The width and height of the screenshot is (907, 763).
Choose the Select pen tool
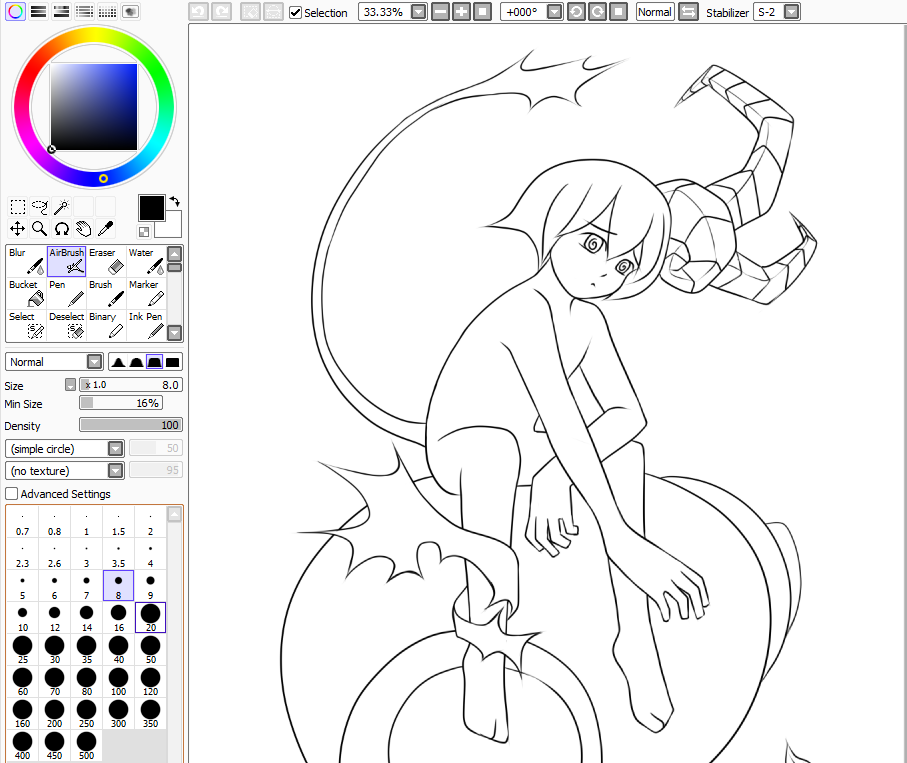pos(27,325)
